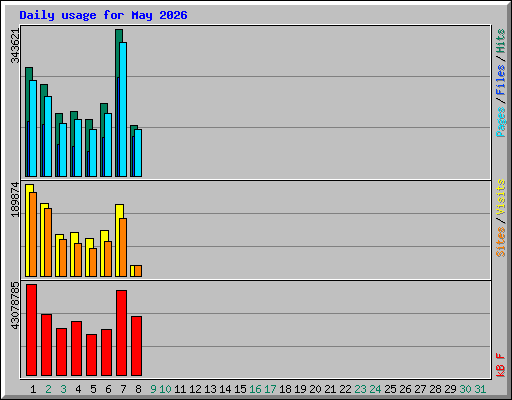Click the red KB bar for day 3
The height and width of the screenshot is (400, 512).
tap(62, 352)
